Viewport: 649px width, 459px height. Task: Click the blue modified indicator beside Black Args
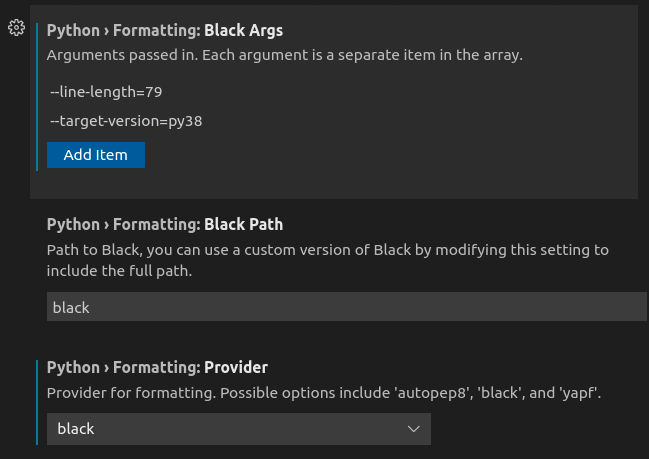37,97
